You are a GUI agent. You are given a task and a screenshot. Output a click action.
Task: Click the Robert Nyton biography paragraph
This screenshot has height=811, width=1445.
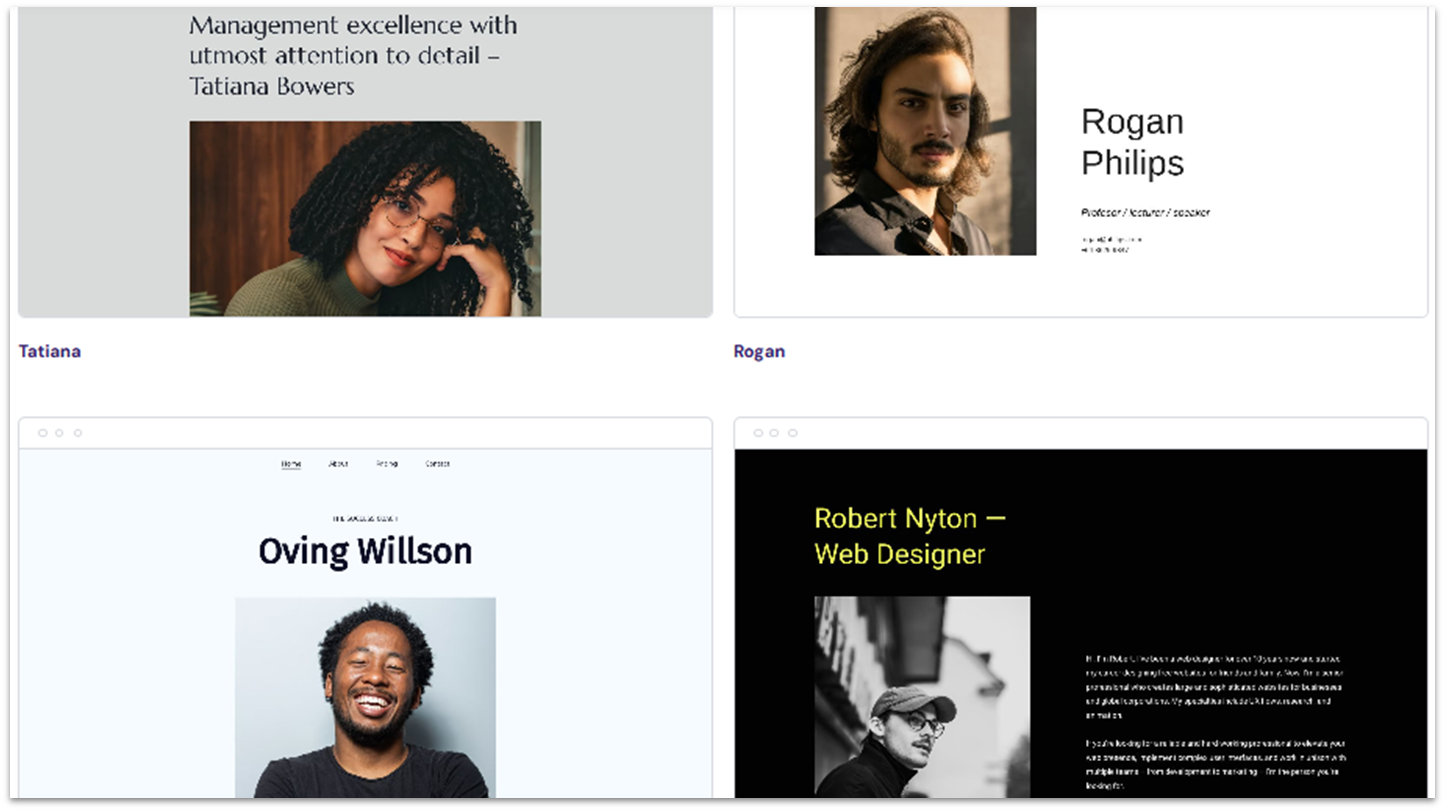pos(1216,722)
